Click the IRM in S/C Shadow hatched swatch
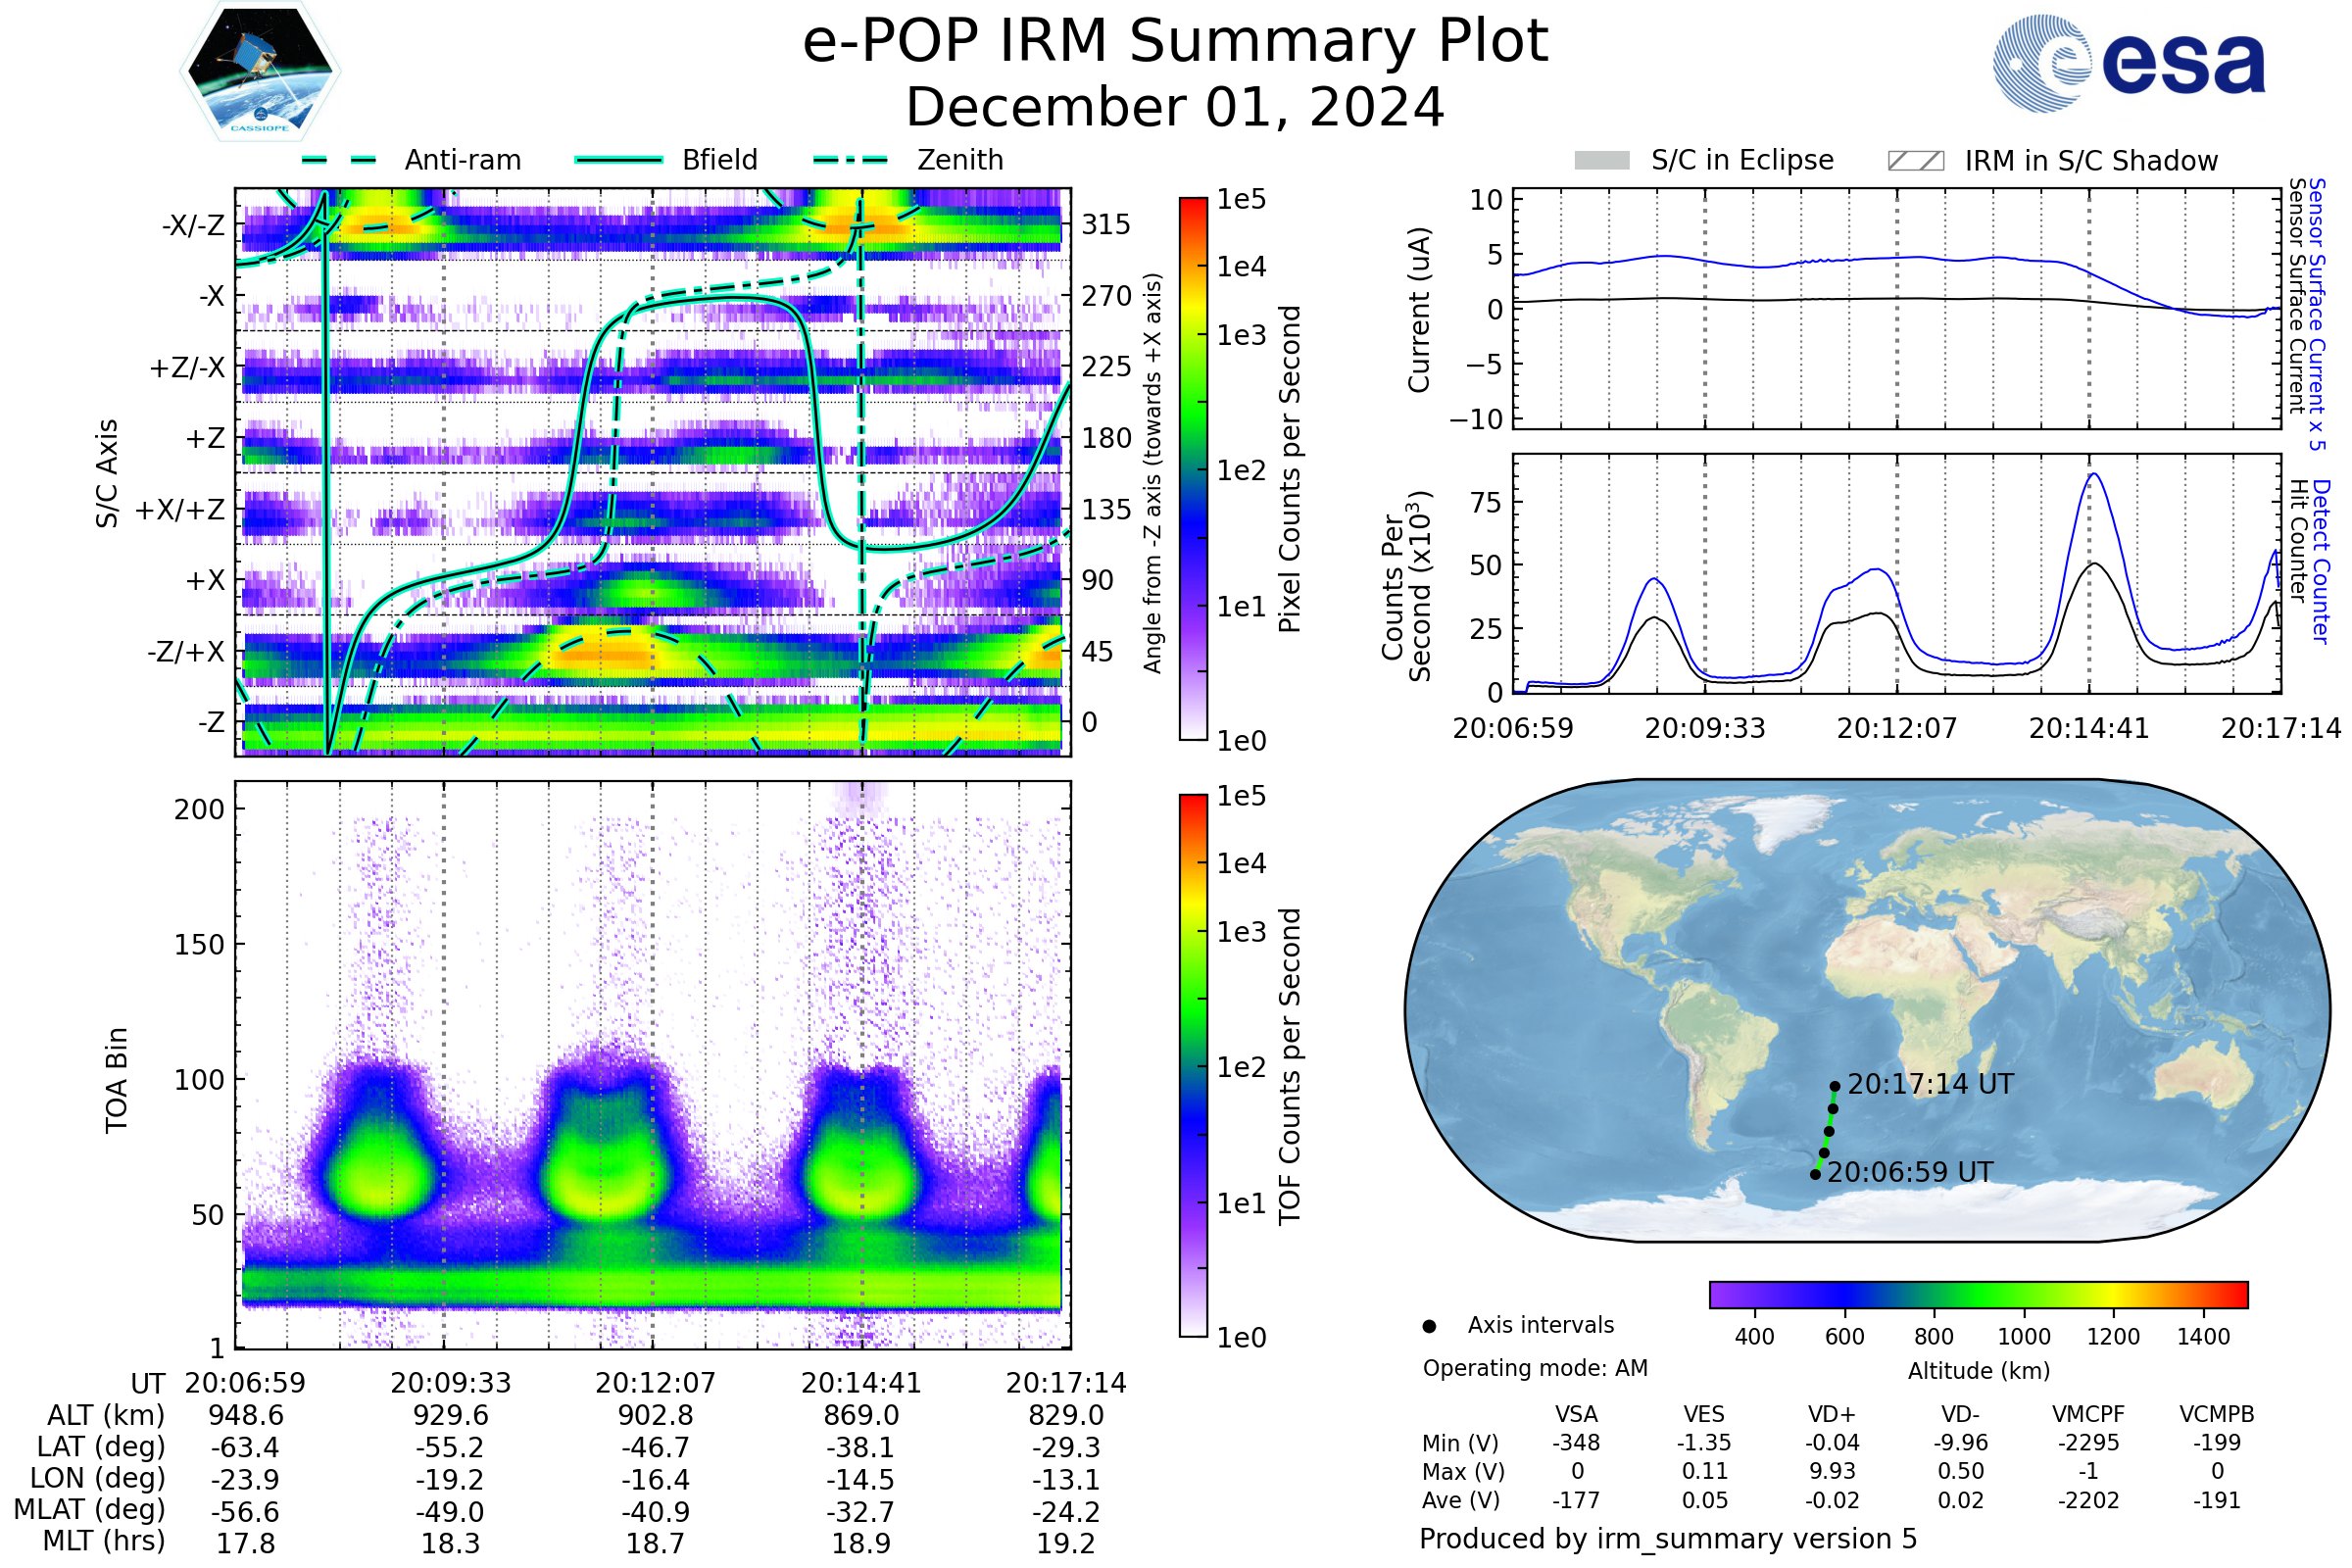The width and height of the screenshot is (2352, 1568). coord(1915,161)
